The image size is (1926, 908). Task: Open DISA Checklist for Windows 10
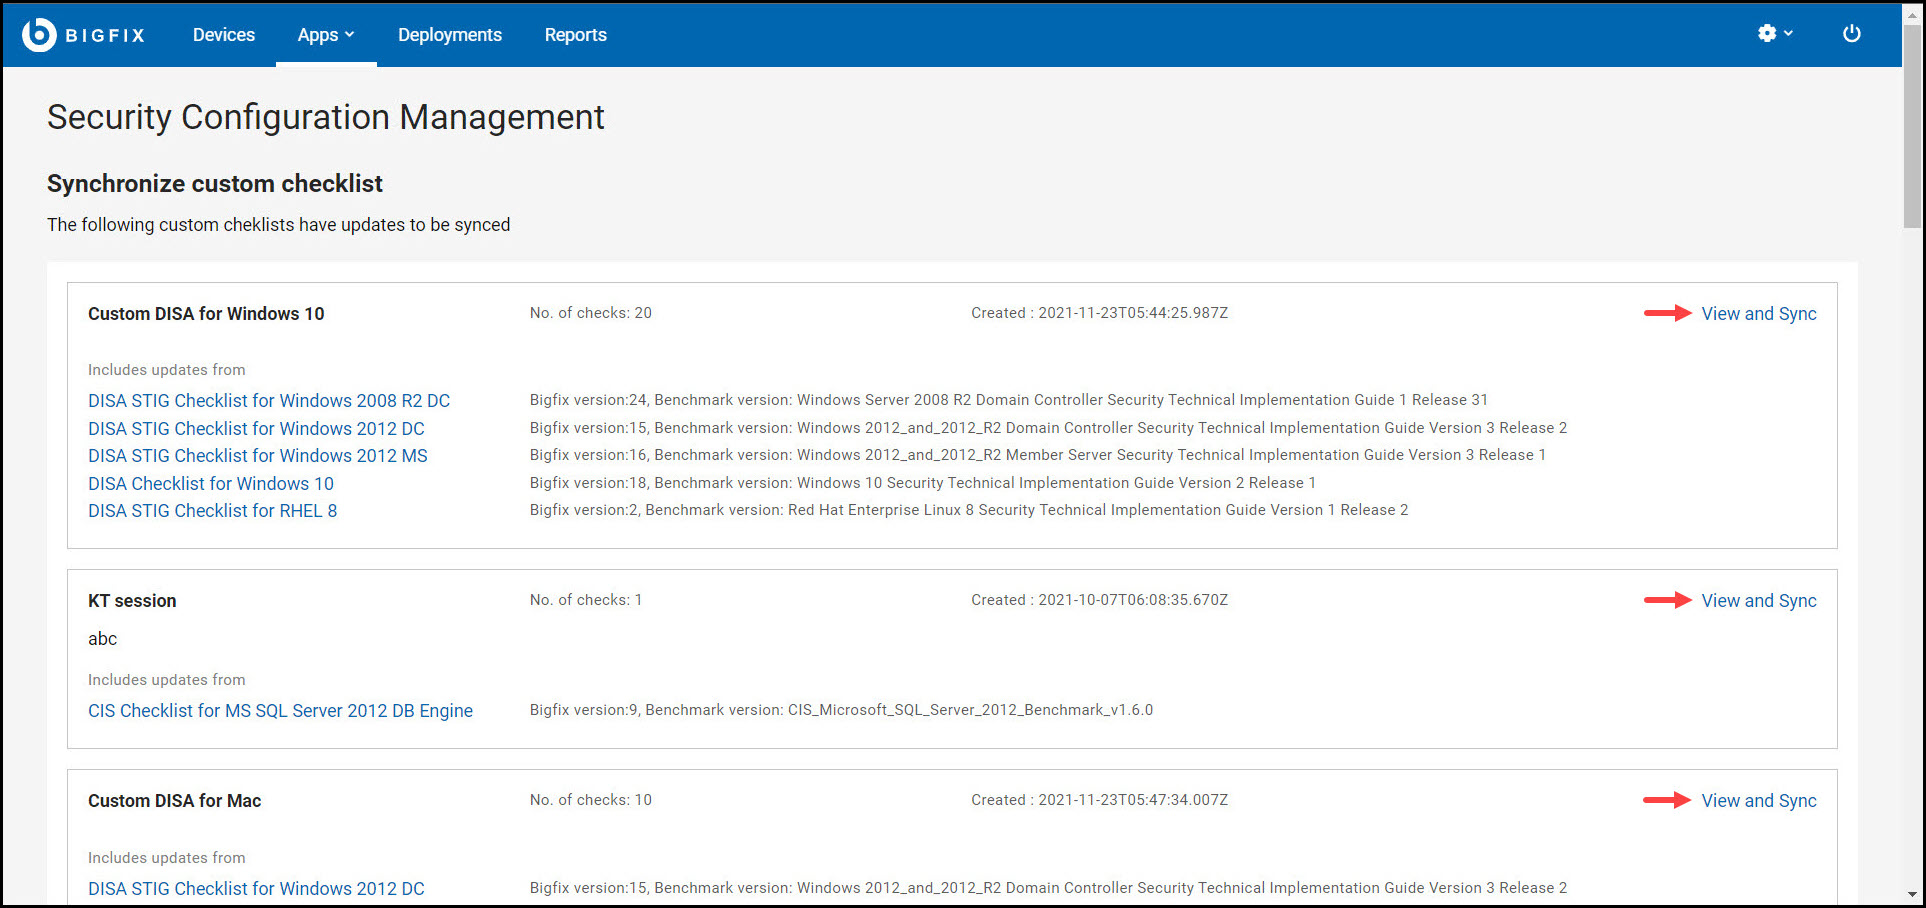click(210, 483)
